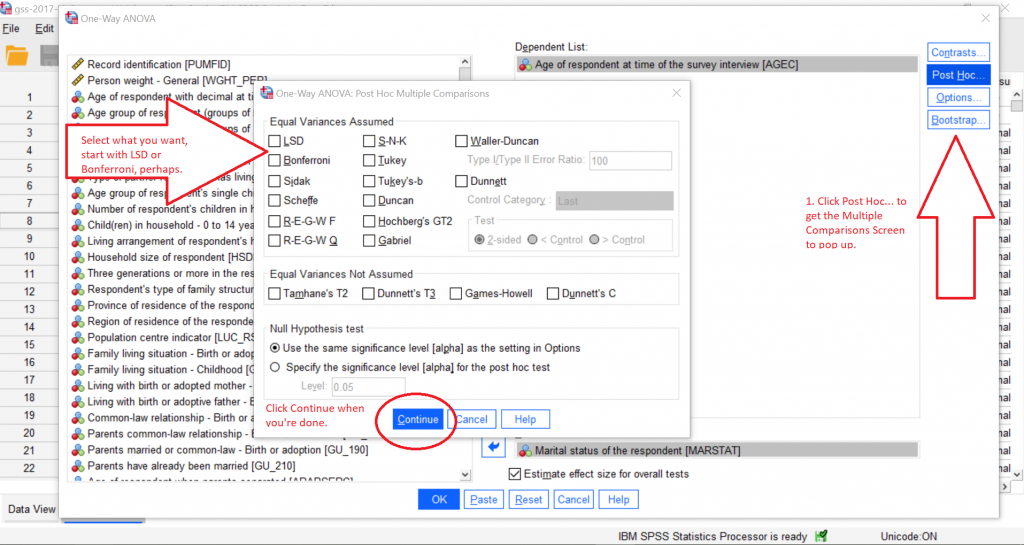Image resolution: width=1024 pixels, height=545 pixels.
Task: Select the '< Control' radio button
Action: pos(532,240)
